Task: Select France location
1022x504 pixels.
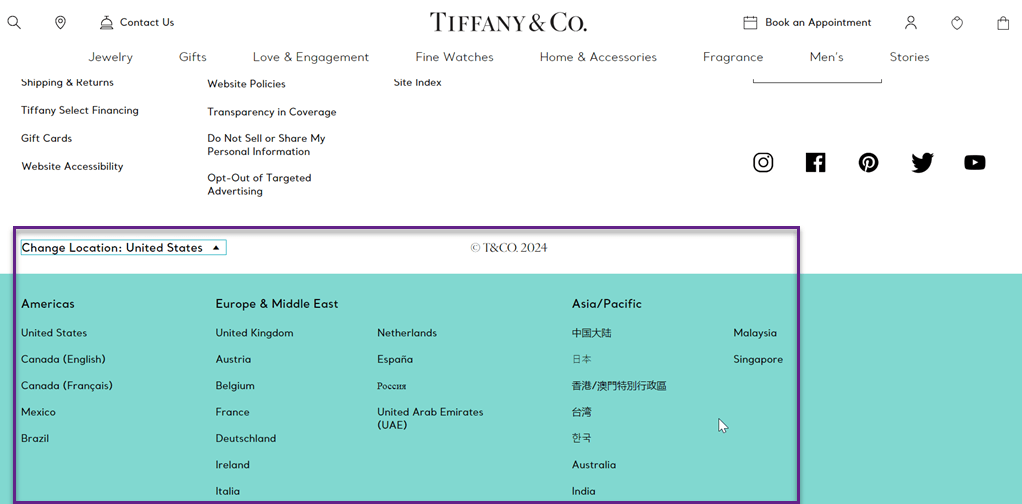Action: (232, 412)
